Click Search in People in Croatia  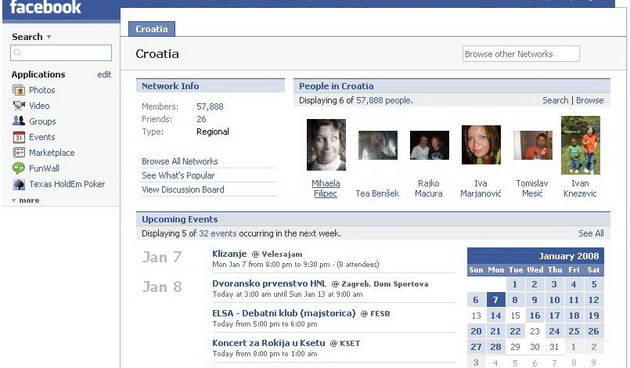[555, 100]
